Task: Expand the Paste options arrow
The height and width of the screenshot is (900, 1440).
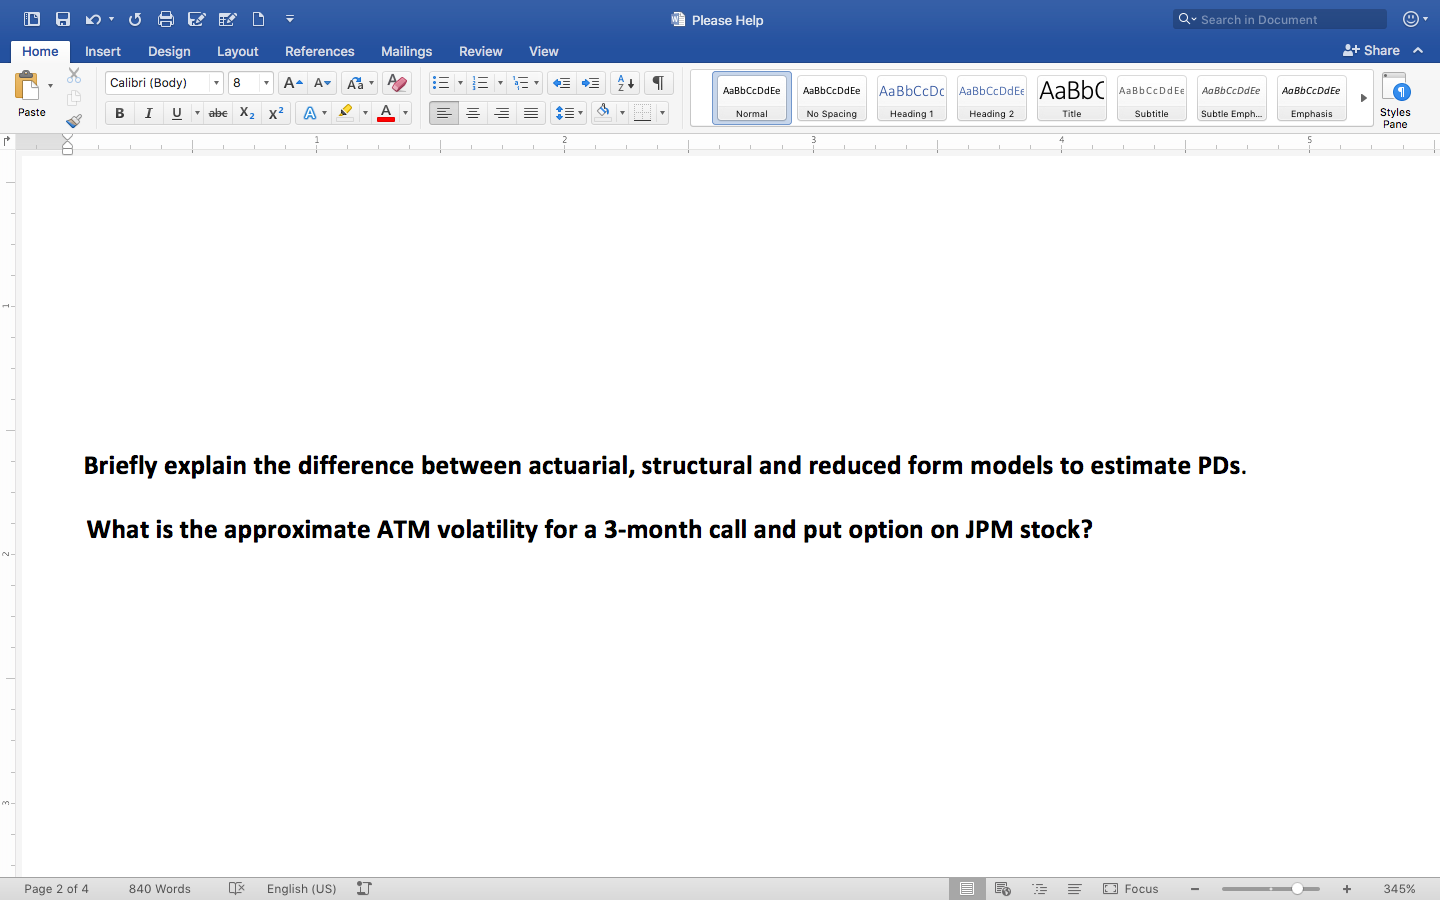Action: pyautogui.click(x=50, y=86)
